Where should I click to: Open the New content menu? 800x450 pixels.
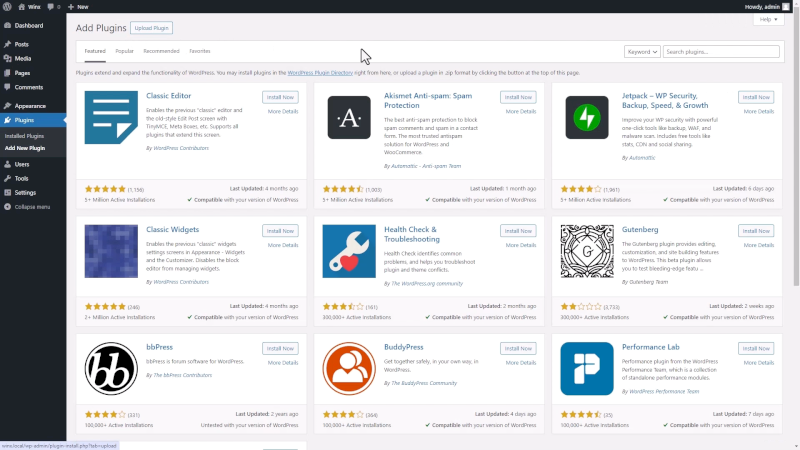[x=78, y=7]
